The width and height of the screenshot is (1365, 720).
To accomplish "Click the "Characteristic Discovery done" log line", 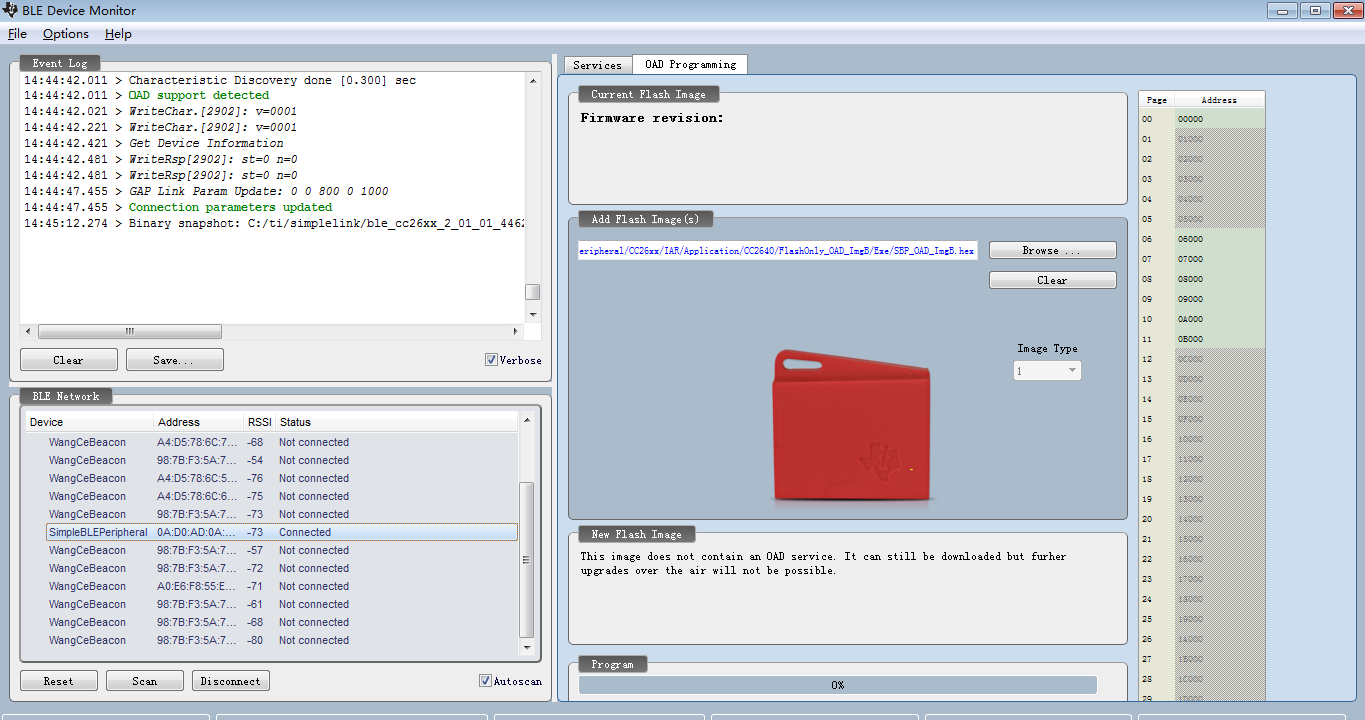I will coord(220,80).
